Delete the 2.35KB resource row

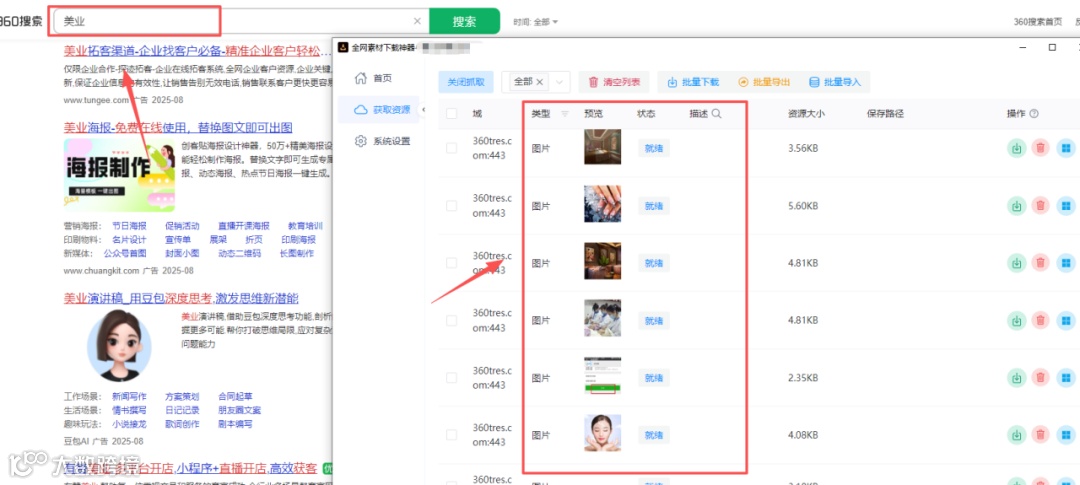(1041, 378)
